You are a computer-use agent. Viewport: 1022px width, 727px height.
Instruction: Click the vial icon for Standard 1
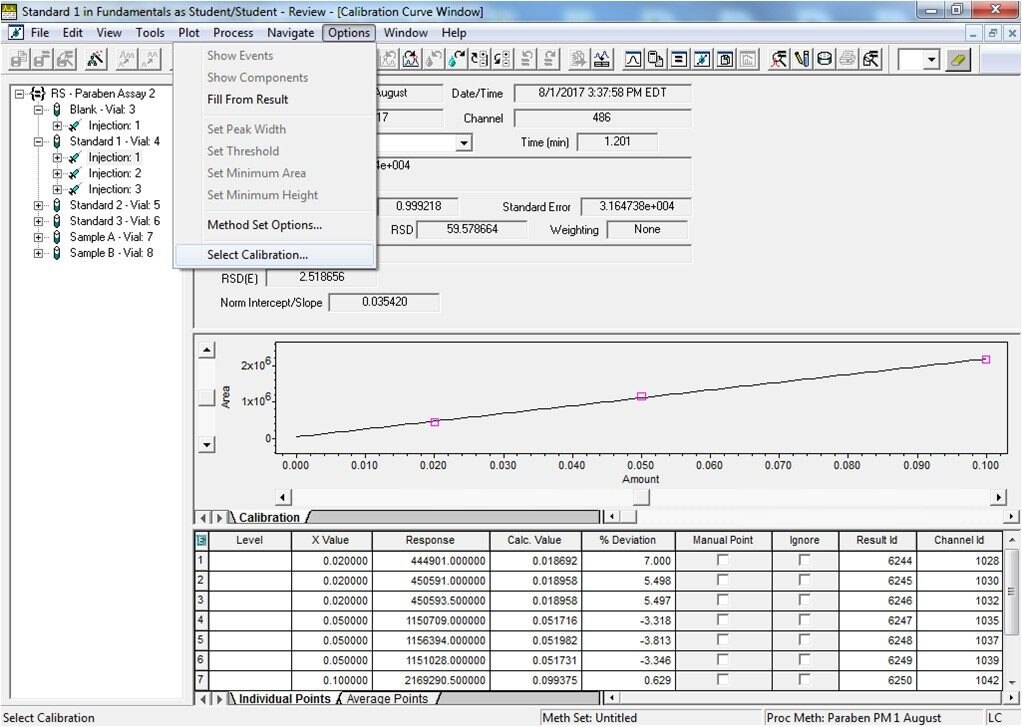(x=57, y=141)
